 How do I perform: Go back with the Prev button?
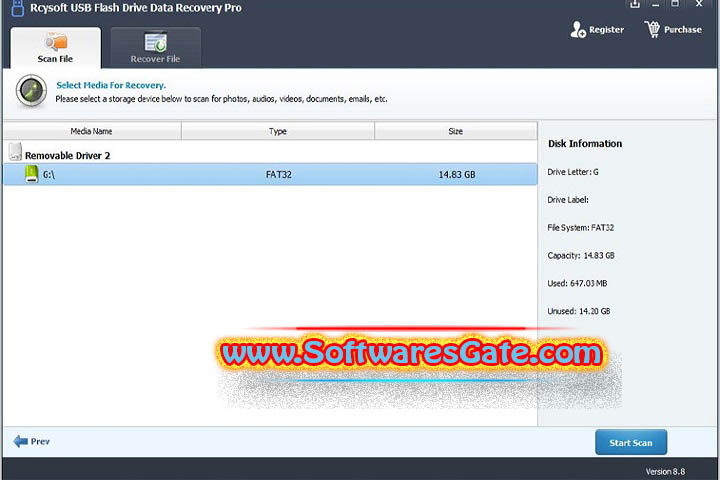32,441
